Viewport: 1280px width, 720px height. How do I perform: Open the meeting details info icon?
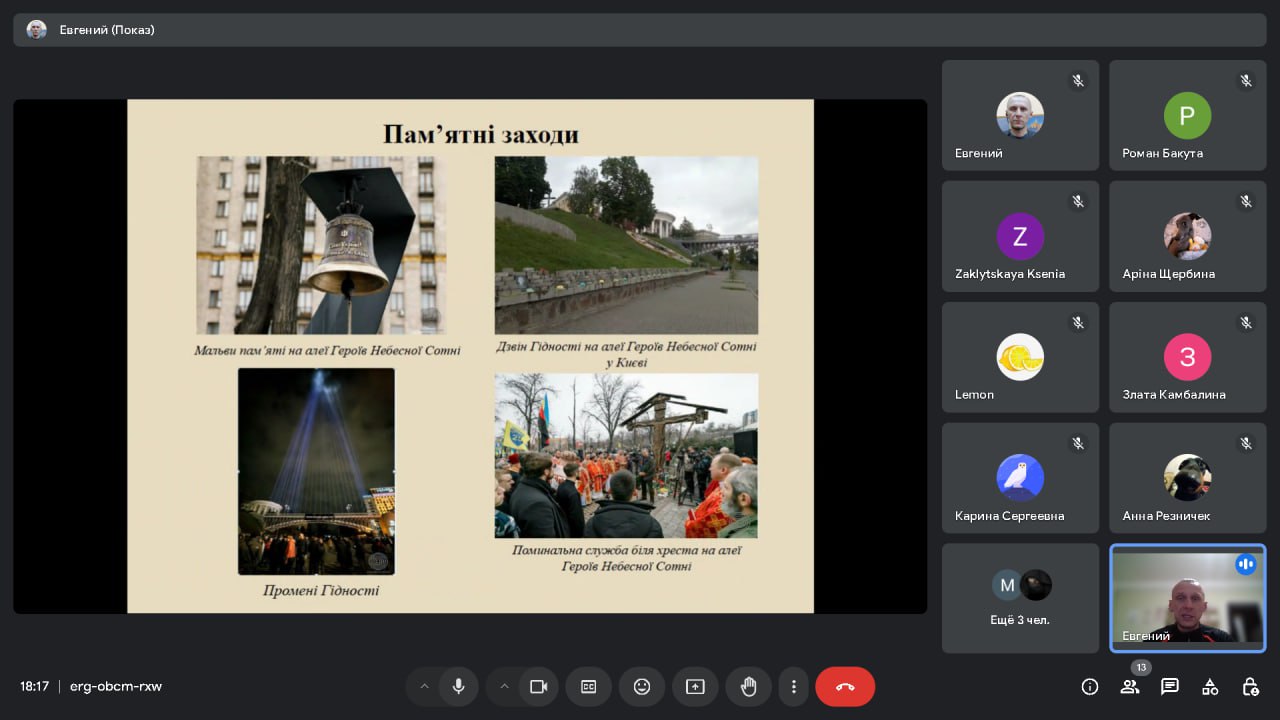(x=1090, y=687)
